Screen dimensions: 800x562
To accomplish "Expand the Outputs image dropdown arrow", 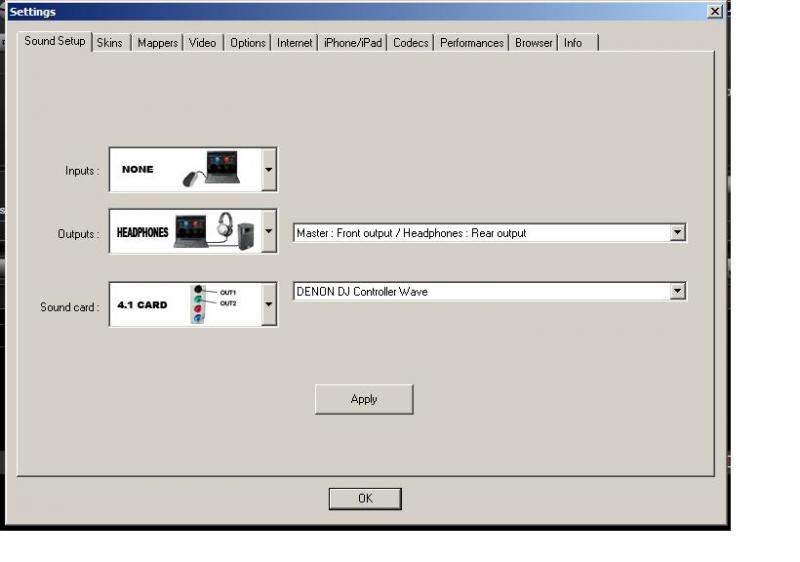I will 269,231.
